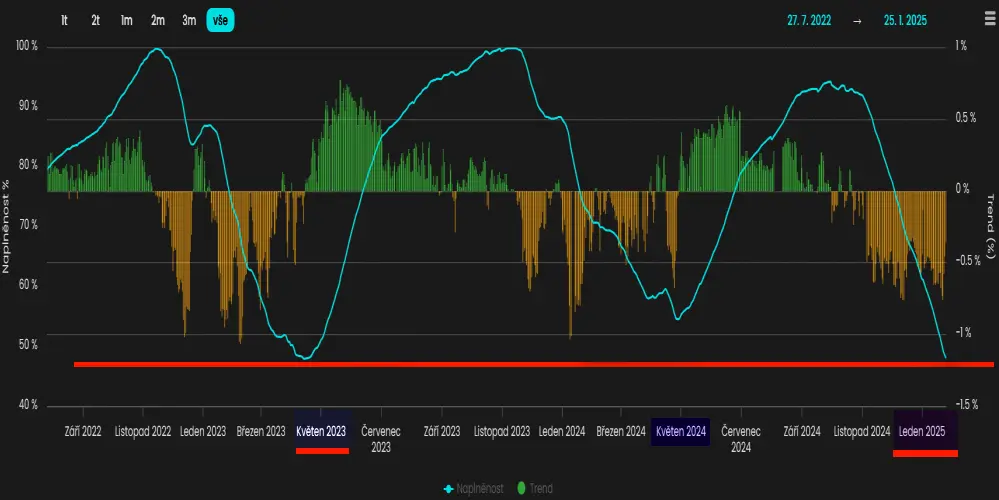Click the Leden 2025 axis label

[923, 432]
